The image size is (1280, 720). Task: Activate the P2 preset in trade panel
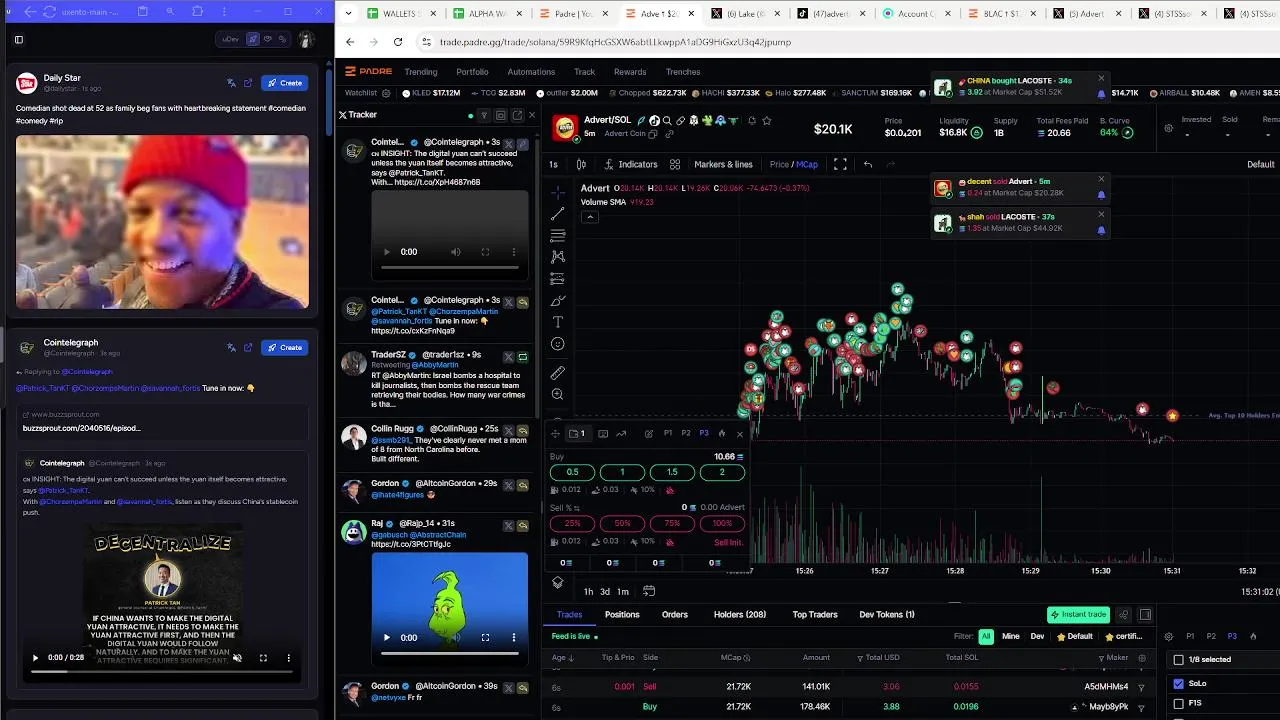[686, 433]
